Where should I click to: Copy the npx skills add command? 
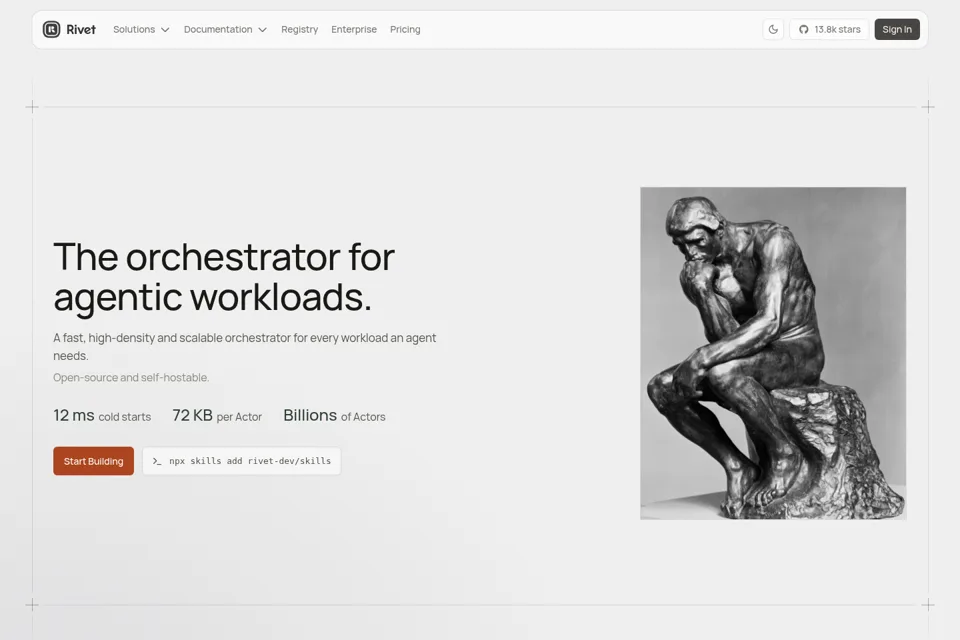(x=242, y=461)
